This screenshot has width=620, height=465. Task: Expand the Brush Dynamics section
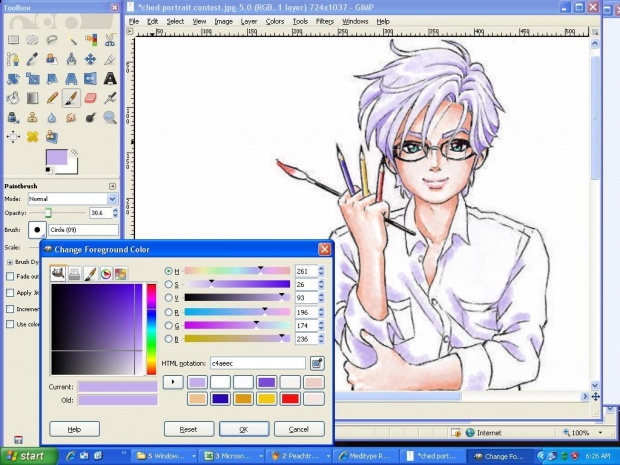[10, 262]
